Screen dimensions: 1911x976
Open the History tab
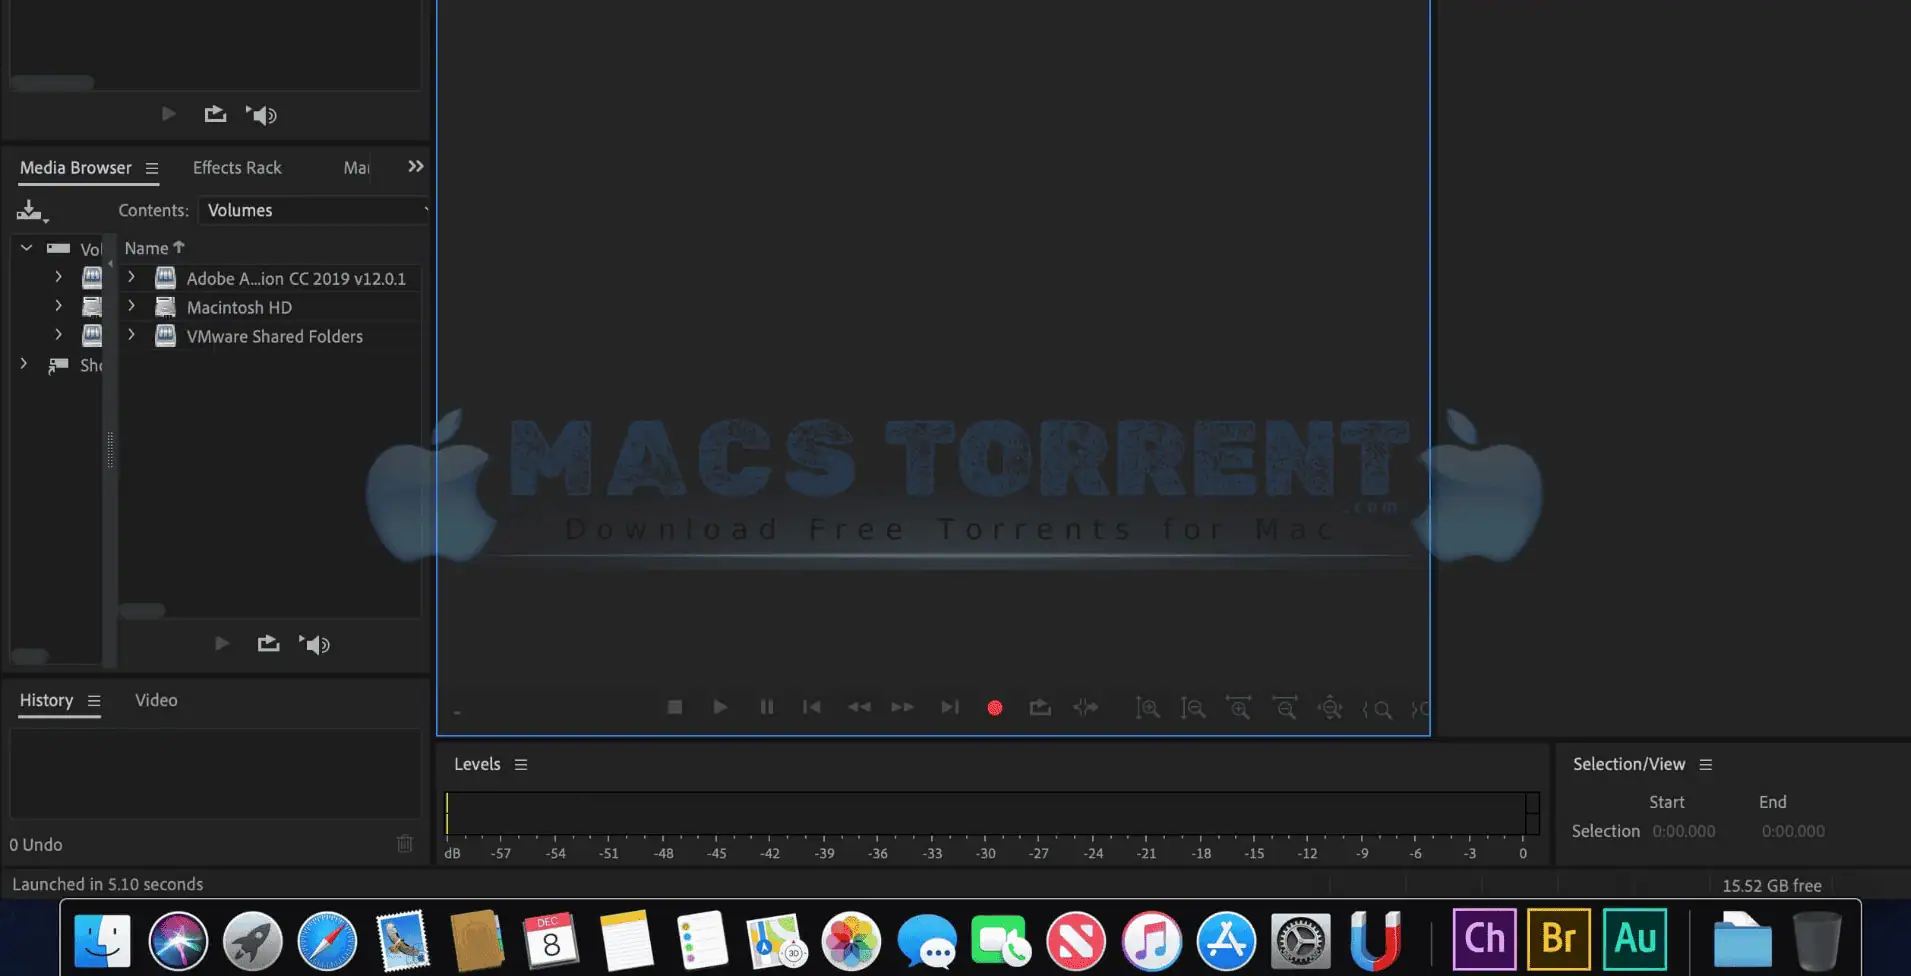click(x=46, y=700)
